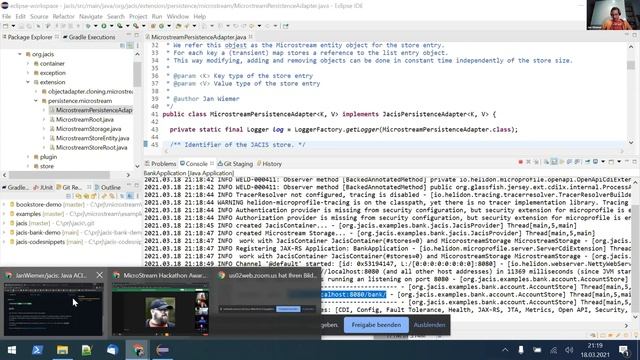This screenshot has height=360, width=640.
Task: Click the Collapse All icon in Package Explorer
Action: pyautogui.click(x=122, y=46)
